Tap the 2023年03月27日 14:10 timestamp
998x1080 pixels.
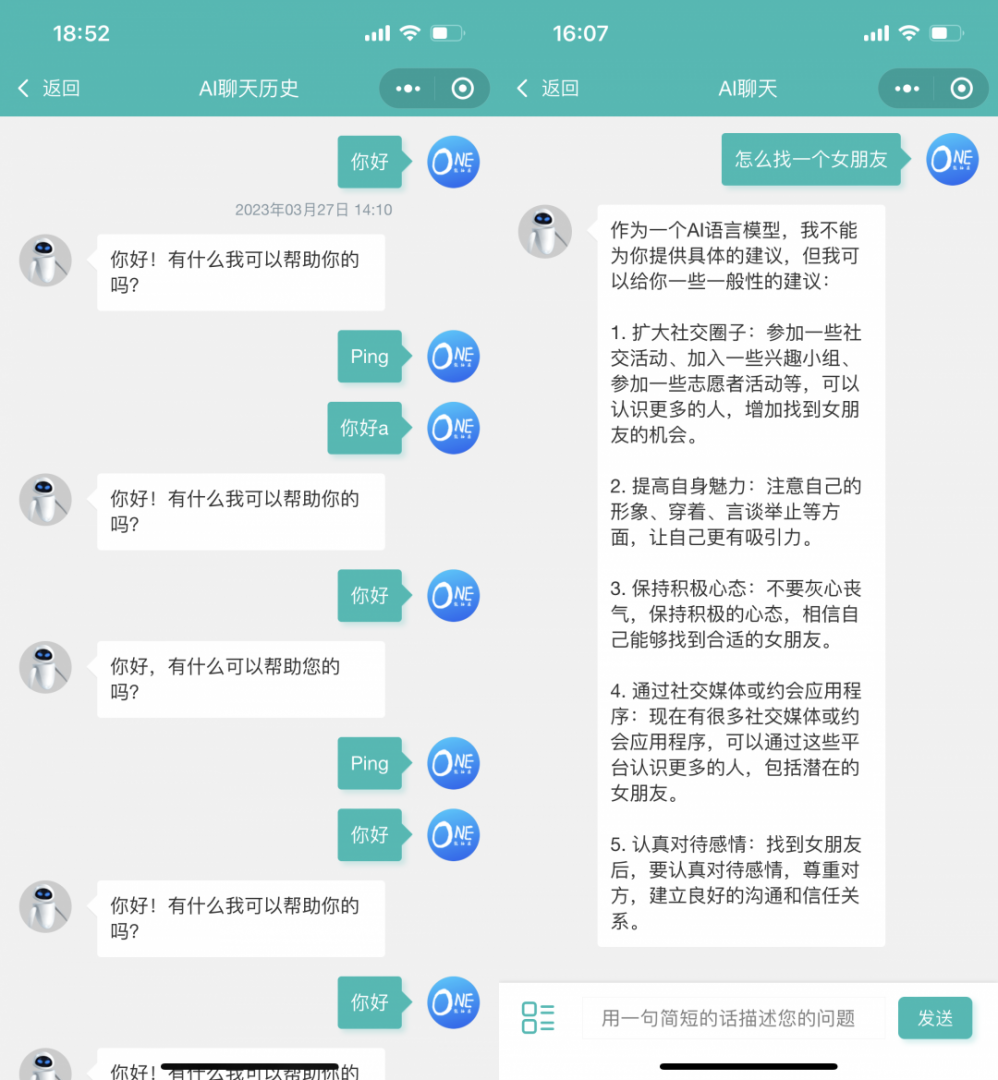[x=313, y=210]
